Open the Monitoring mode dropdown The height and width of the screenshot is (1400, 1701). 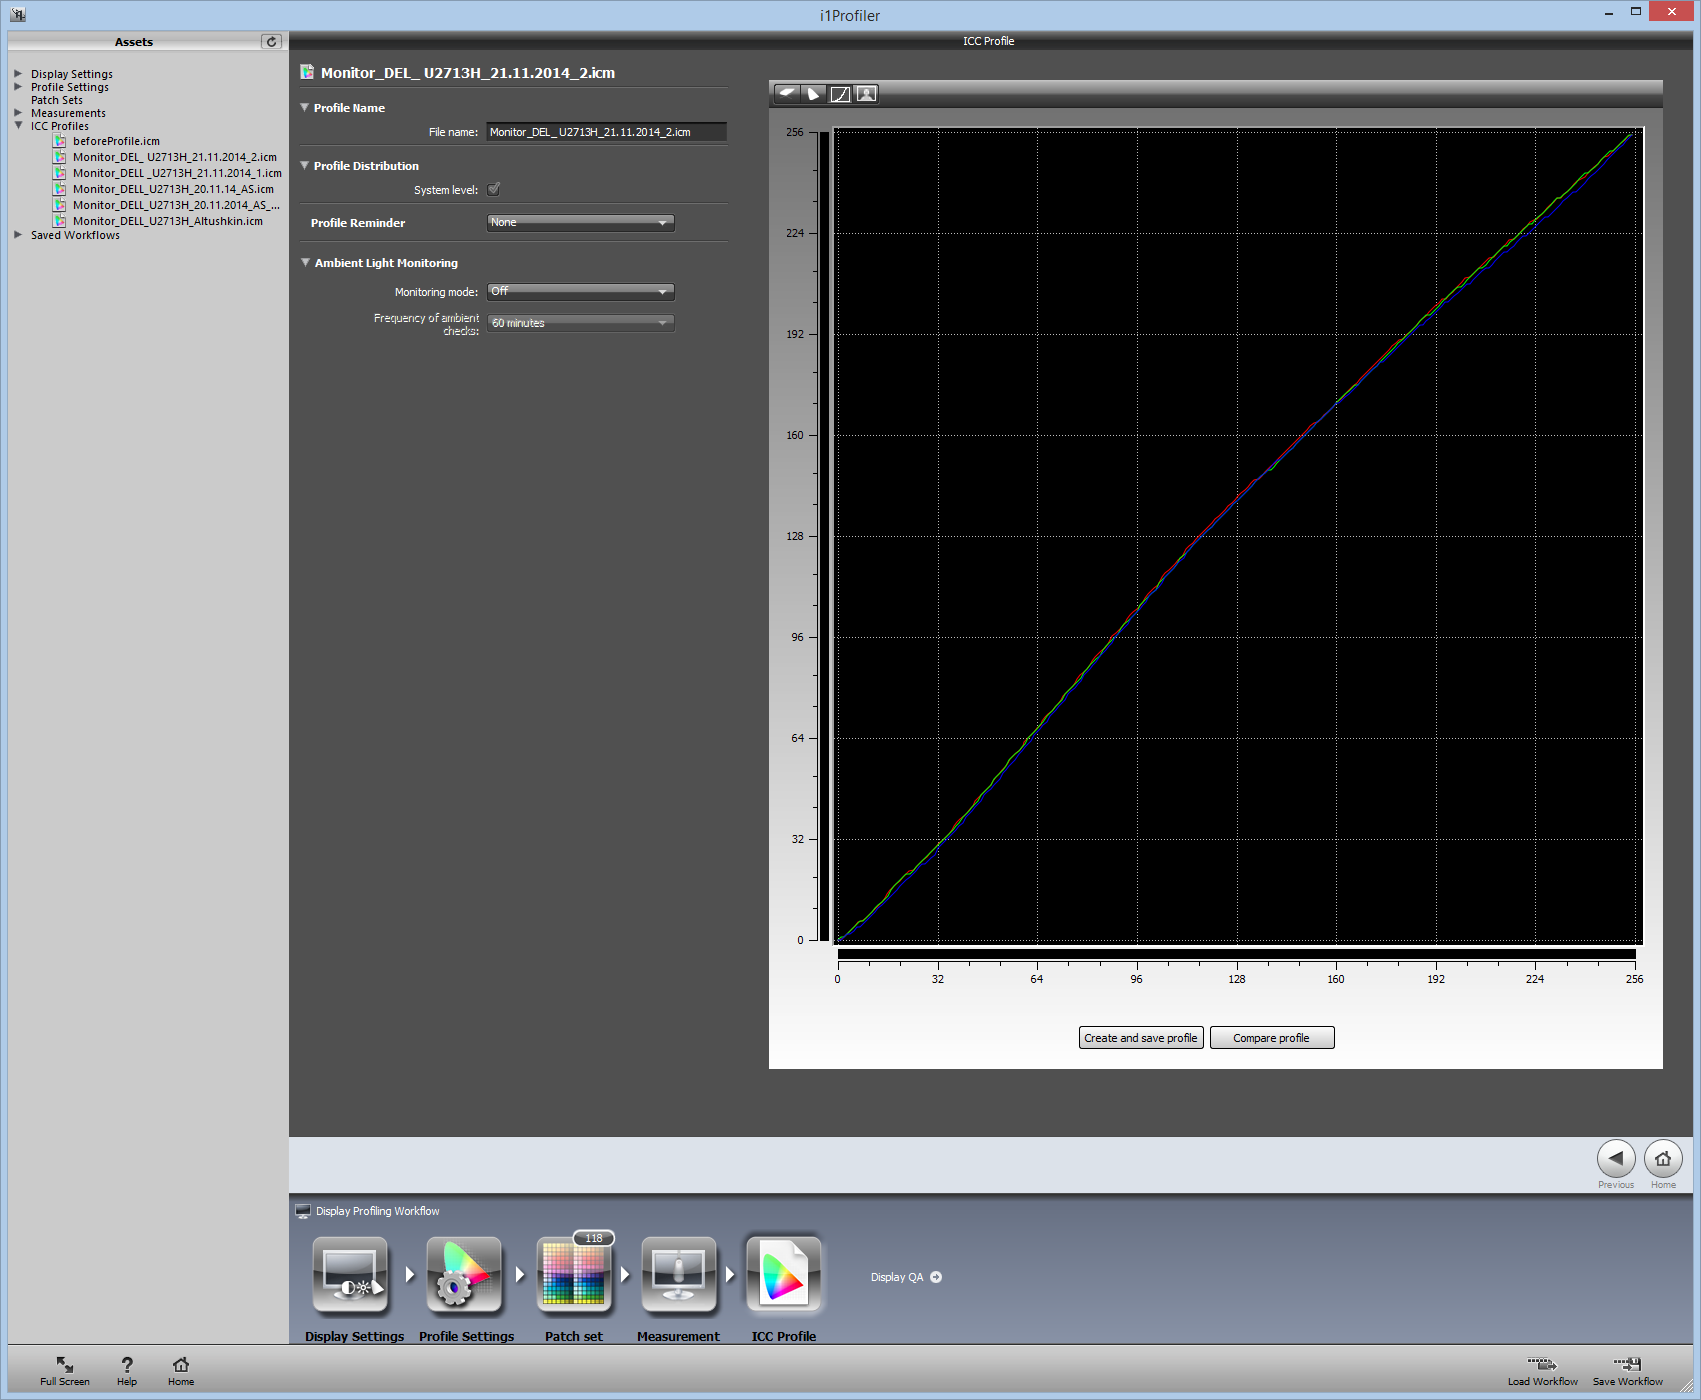coord(580,291)
